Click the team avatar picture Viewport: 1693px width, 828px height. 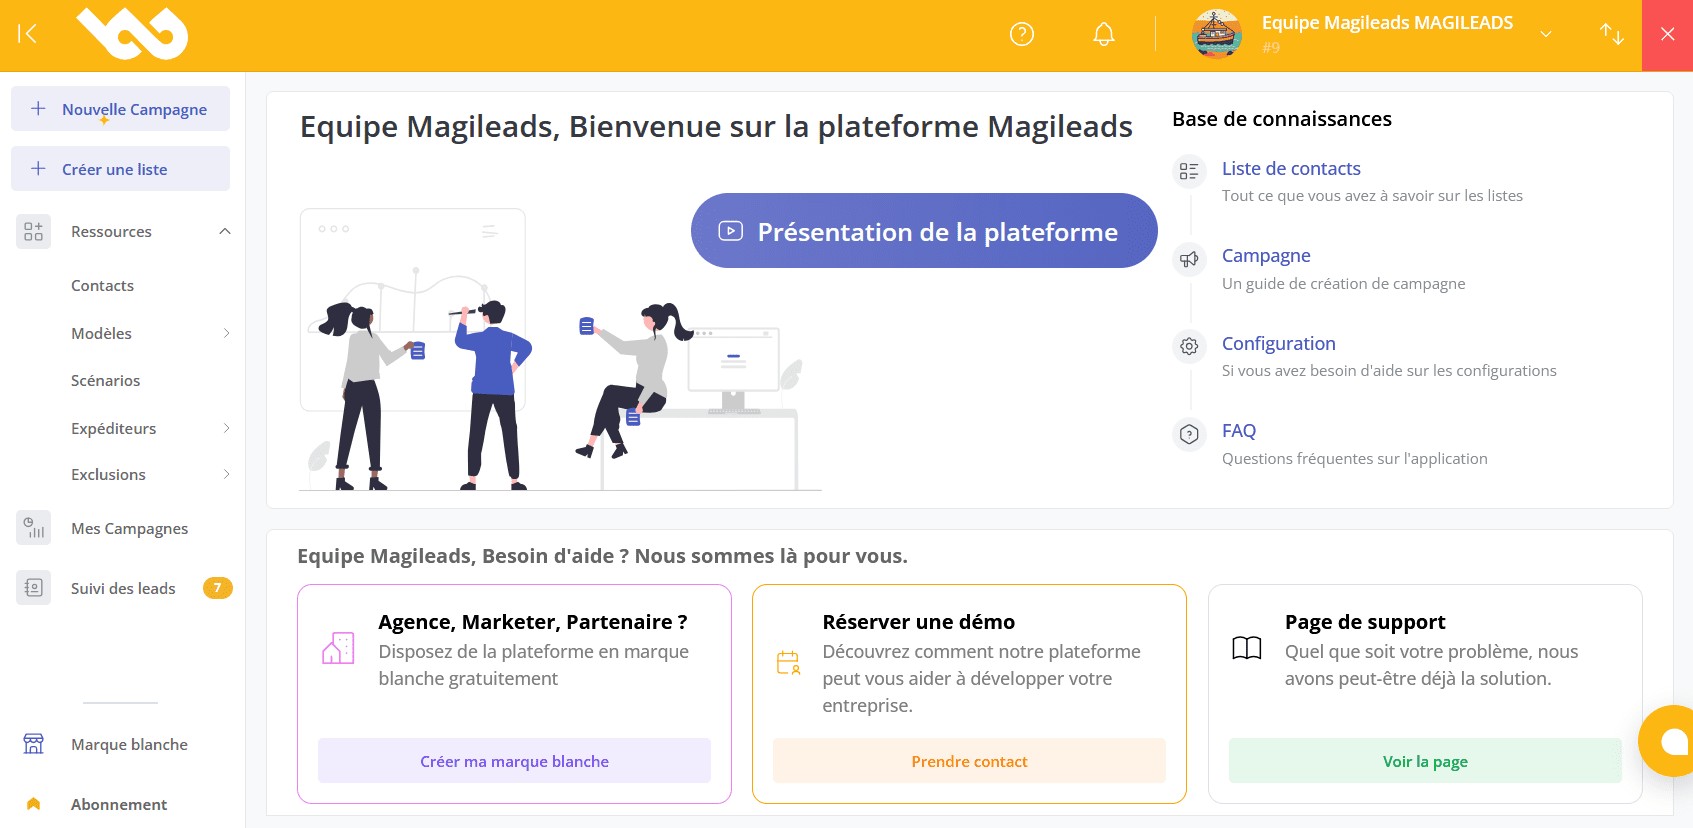click(x=1216, y=34)
